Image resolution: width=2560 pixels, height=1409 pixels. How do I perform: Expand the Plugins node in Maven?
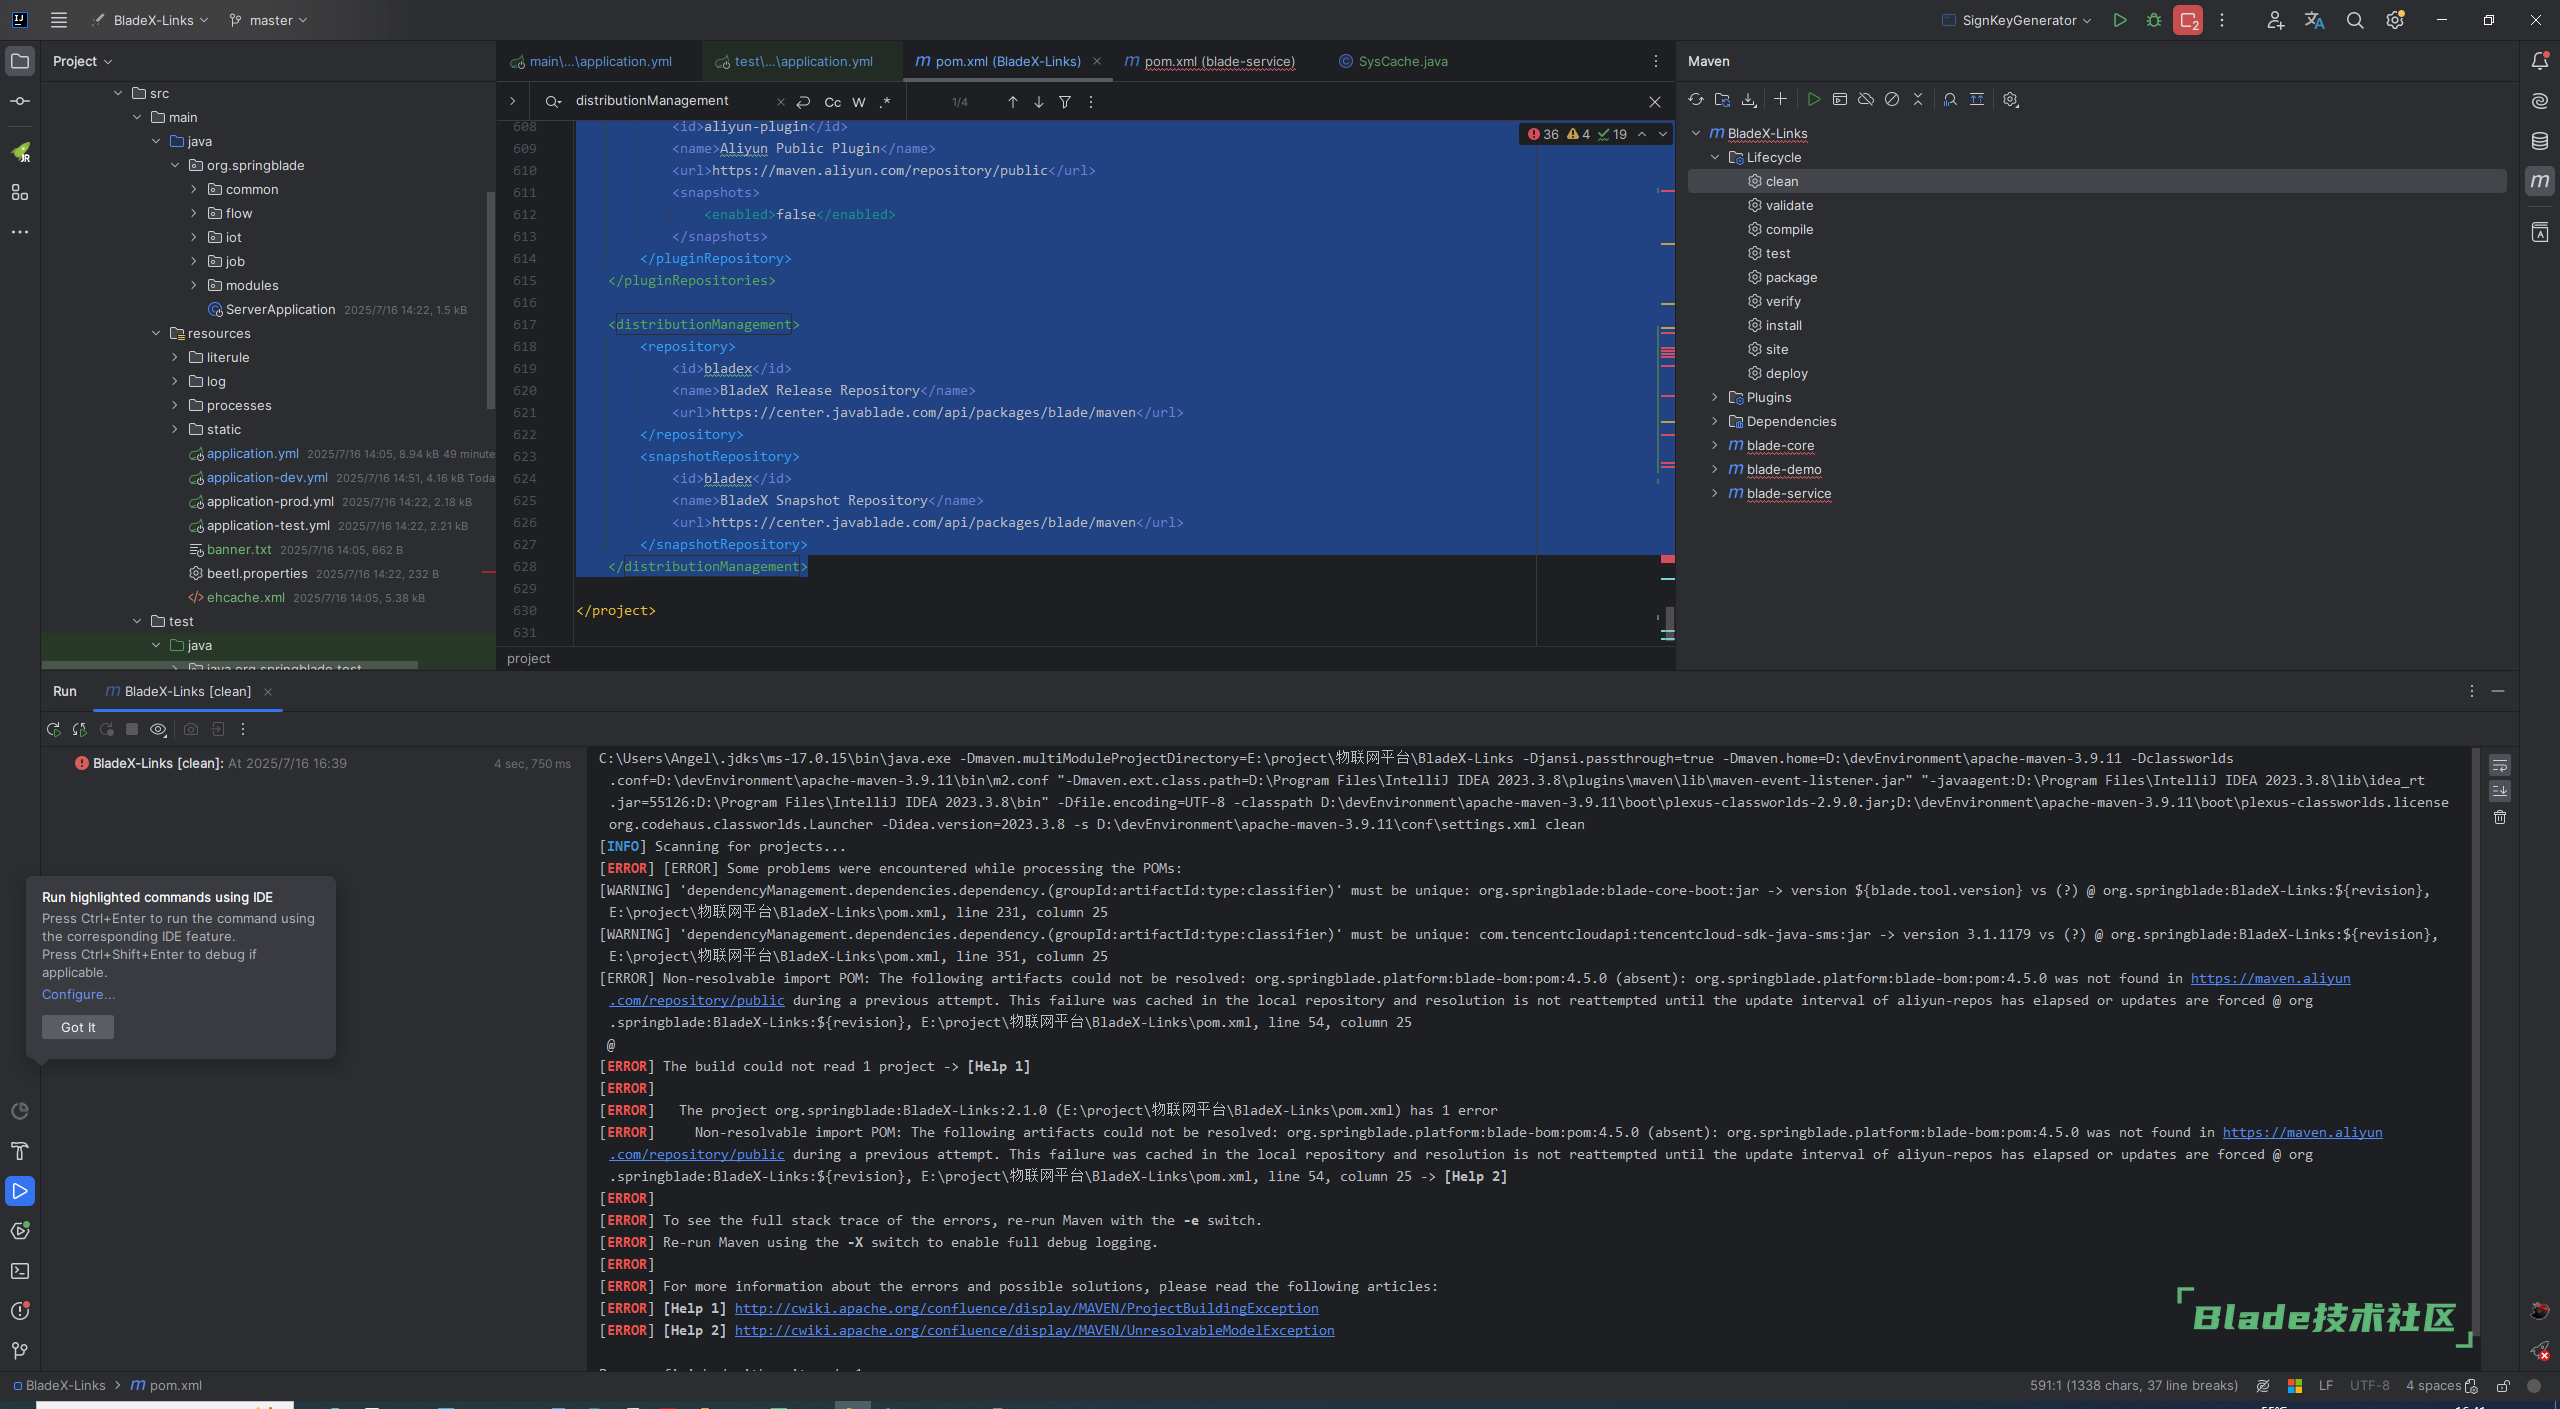coord(1714,397)
